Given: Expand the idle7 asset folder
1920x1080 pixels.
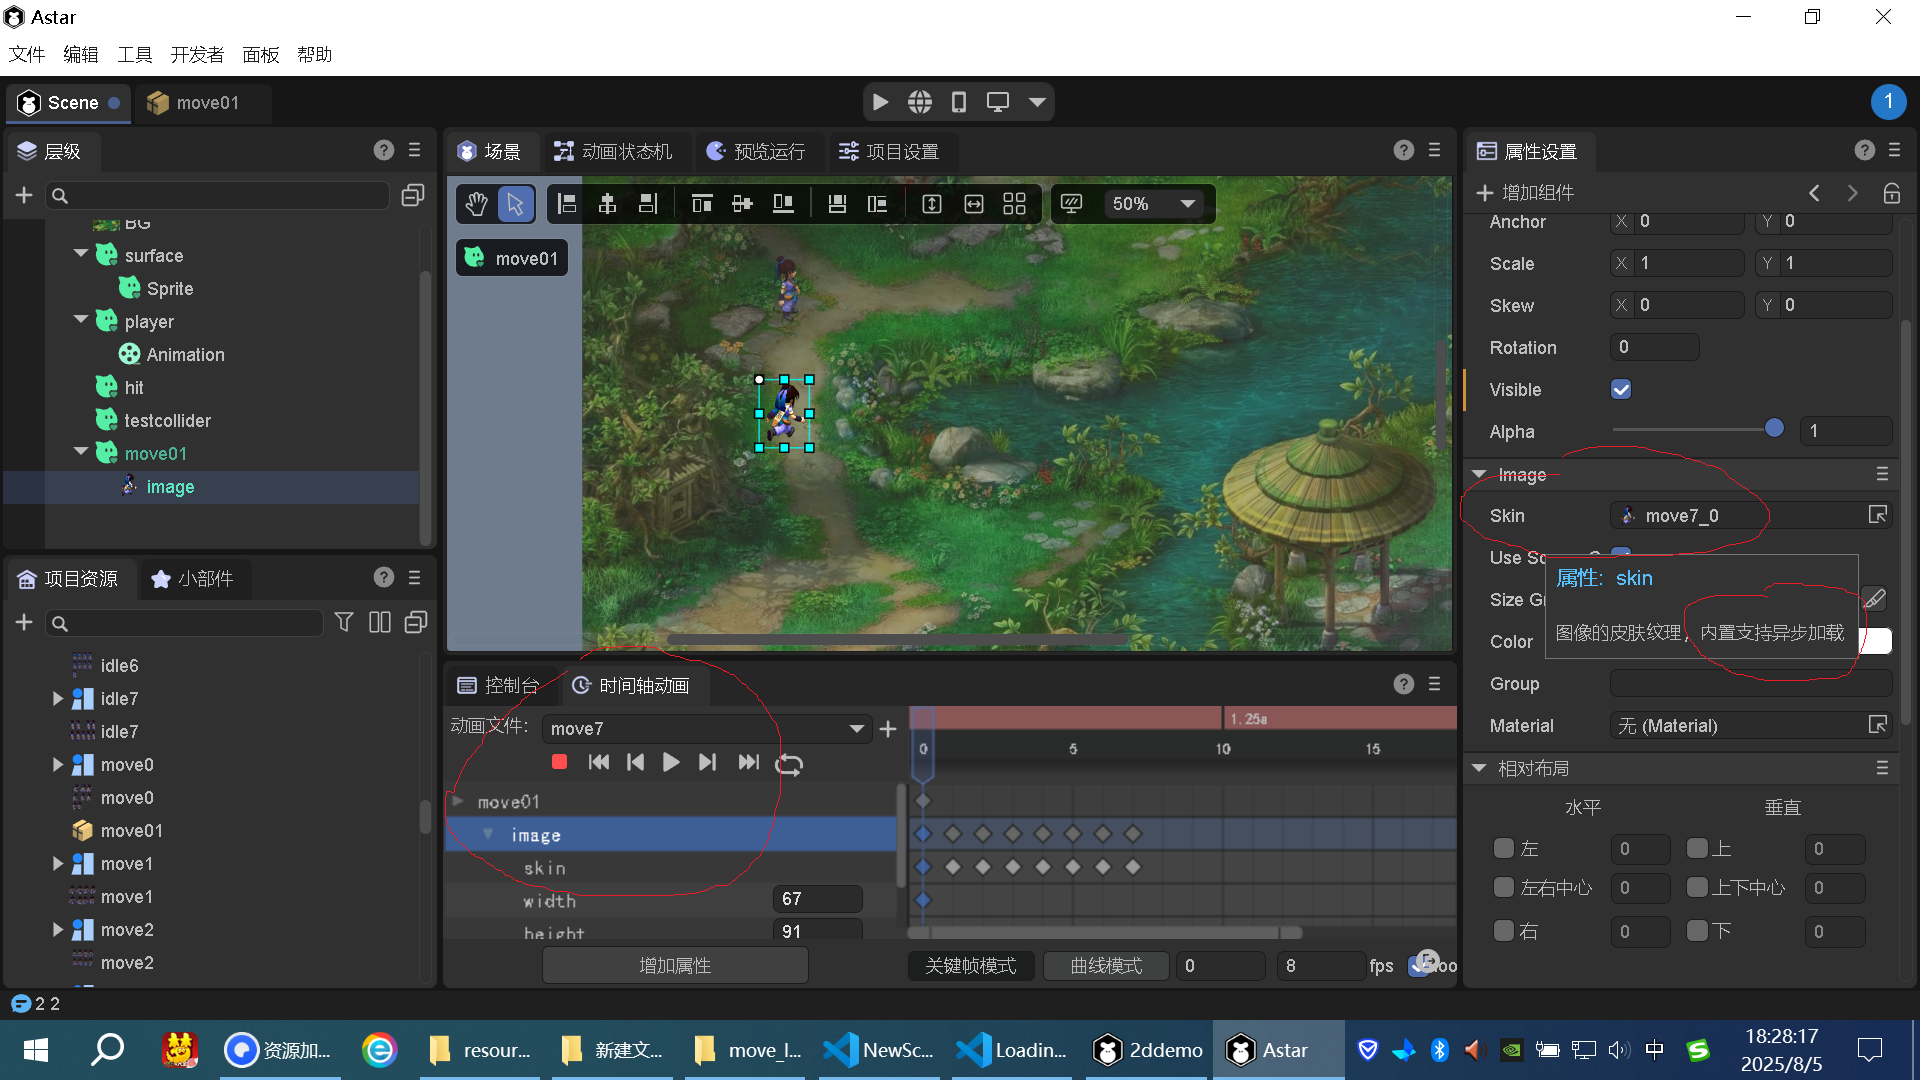Looking at the screenshot, I should click(x=58, y=698).
